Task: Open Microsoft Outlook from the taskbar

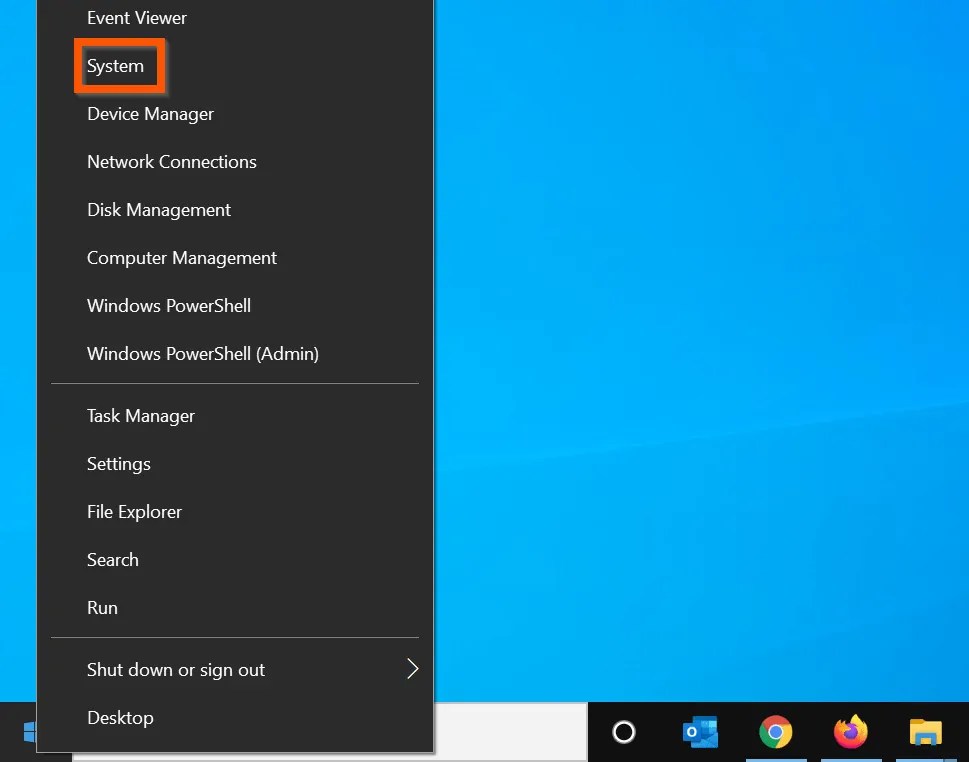Action: point(700,732)
